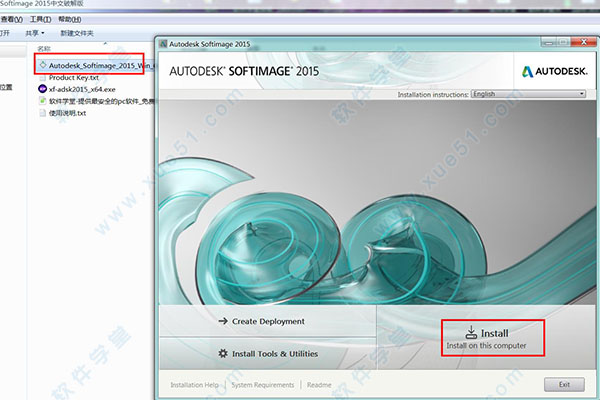Image resolution: width=600 pixels, height=400 pixels.
Task: Click the 名称 column header in Explorer
Action: pyautogui.click(x=44, y=48)
